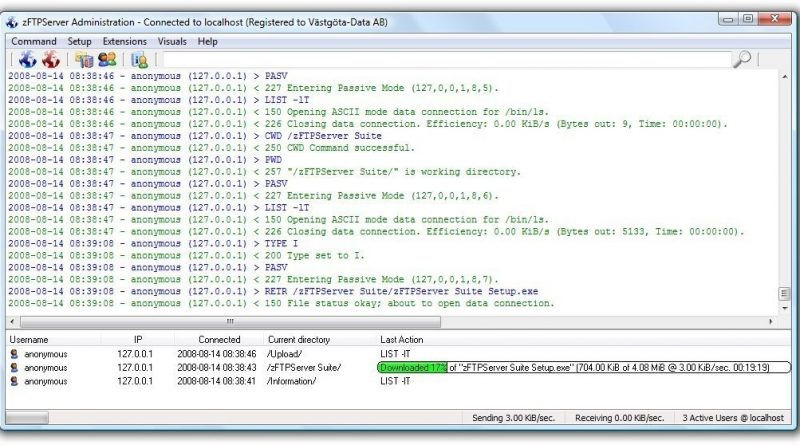Sort users by Username column header
This screenshot has height=445, width=800.
(x=29, y=339)
